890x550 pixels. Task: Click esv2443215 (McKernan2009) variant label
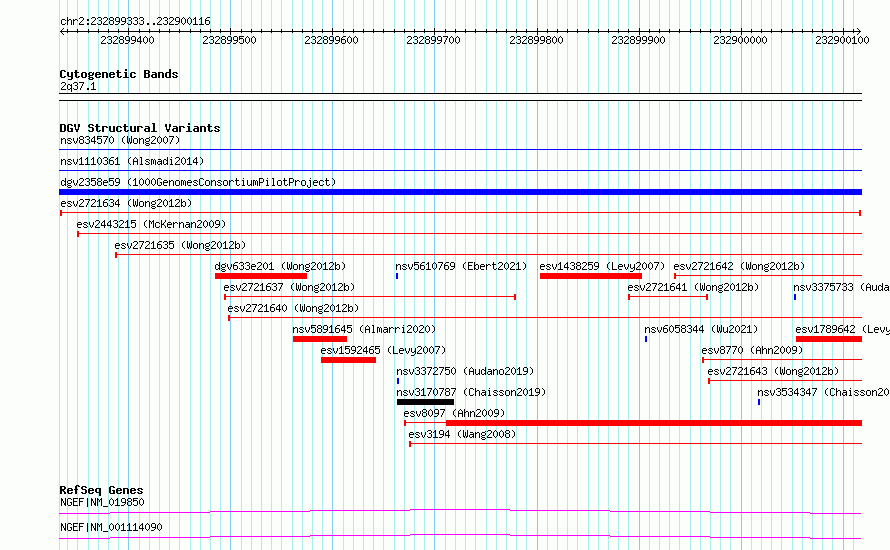point(151,224)
